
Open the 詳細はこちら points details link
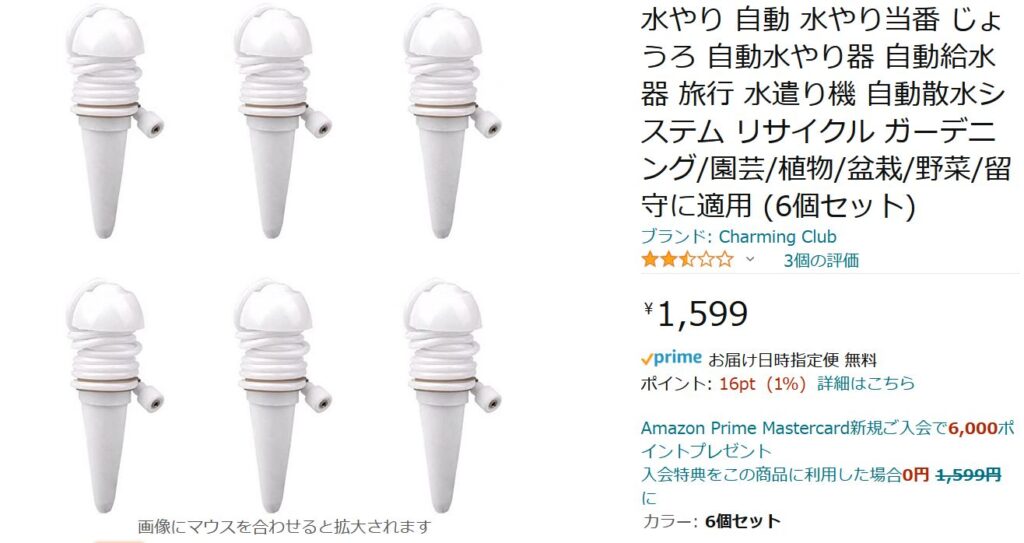[x=866, y=384]
